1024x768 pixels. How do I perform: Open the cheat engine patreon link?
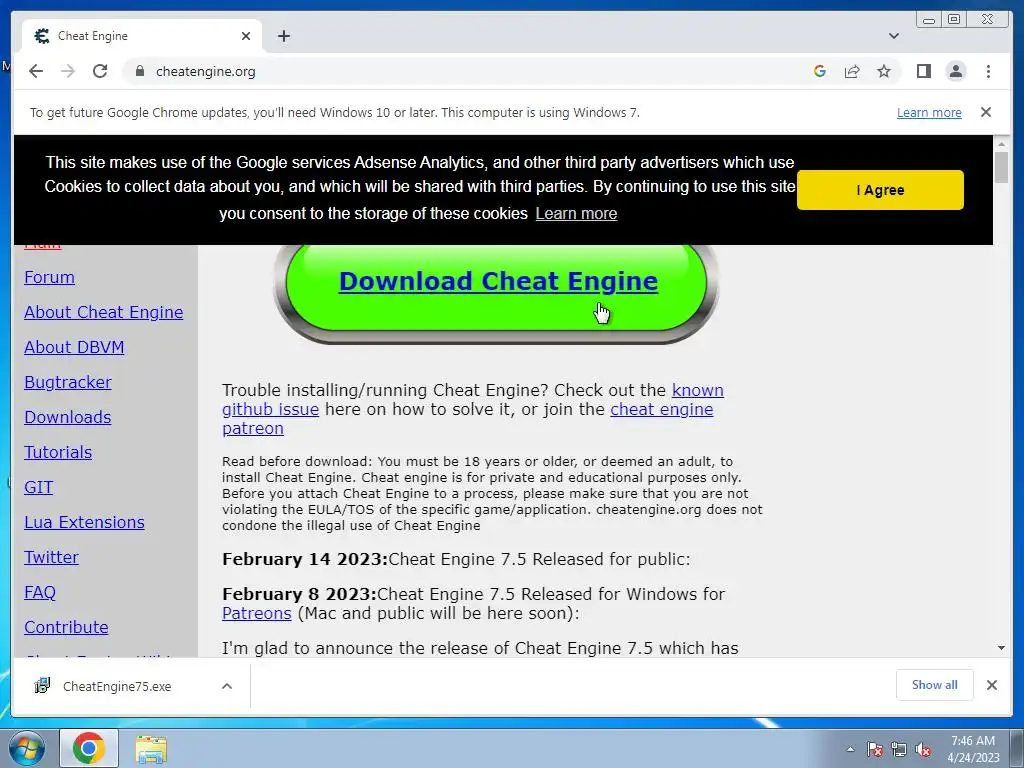pos(662,409)
